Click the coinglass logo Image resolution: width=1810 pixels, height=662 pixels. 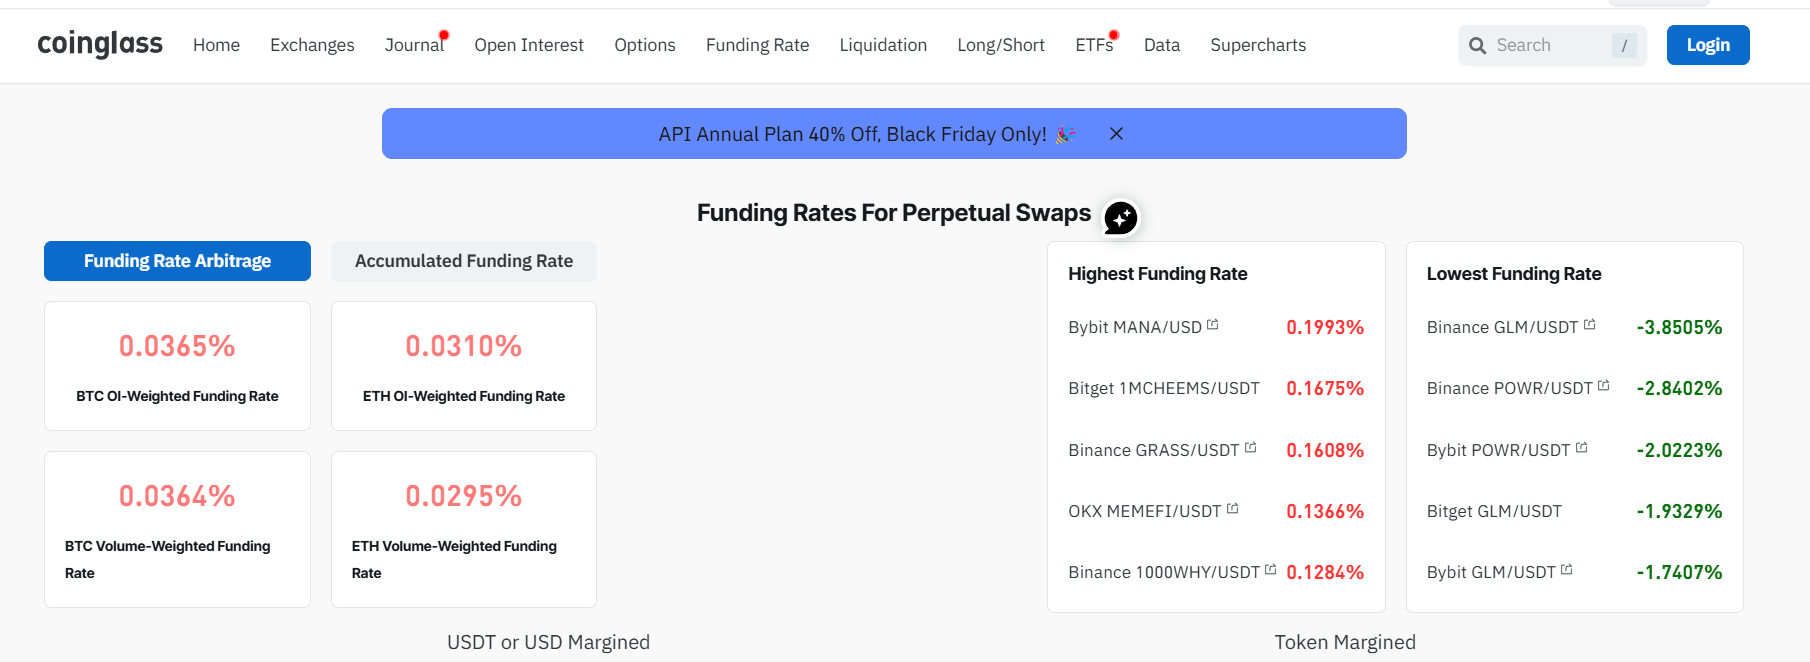[x=100, y=44]
